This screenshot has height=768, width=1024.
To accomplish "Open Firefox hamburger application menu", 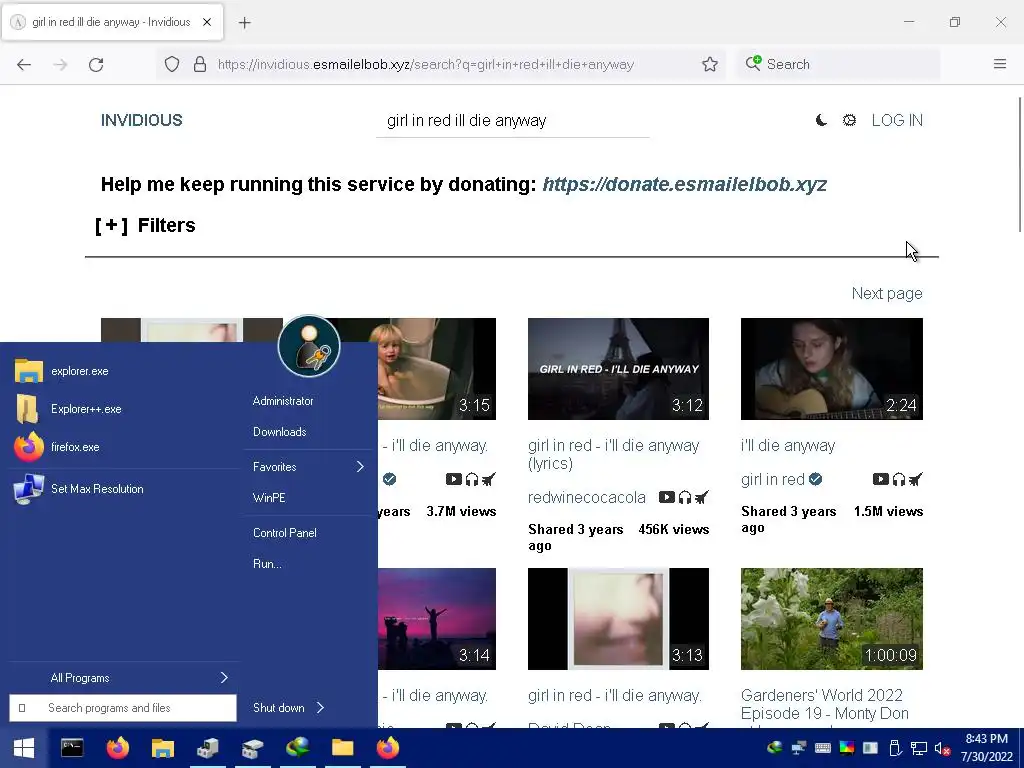I will click(1000, 64).
